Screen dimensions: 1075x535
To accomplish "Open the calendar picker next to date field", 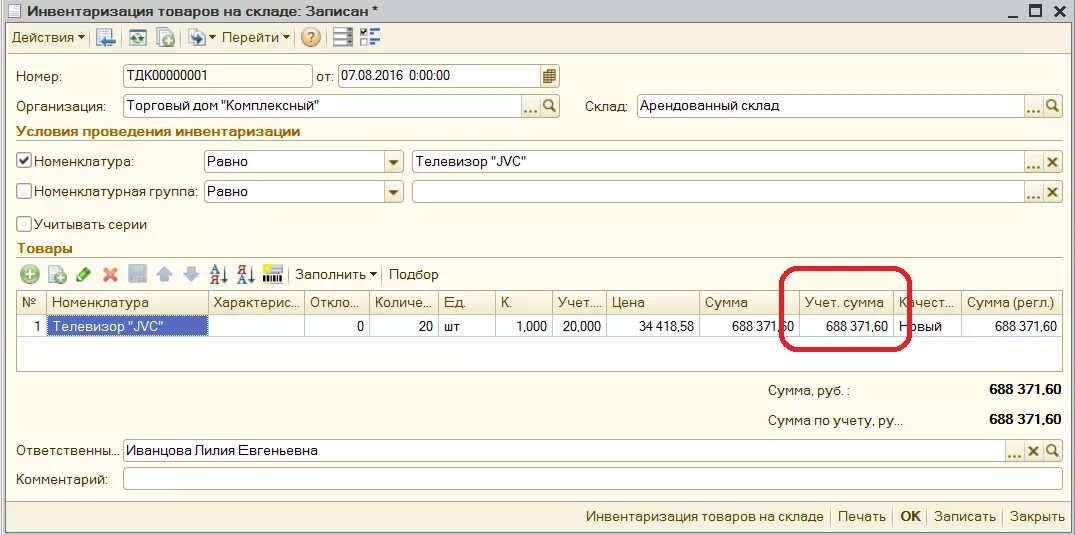I will [549, 75].
